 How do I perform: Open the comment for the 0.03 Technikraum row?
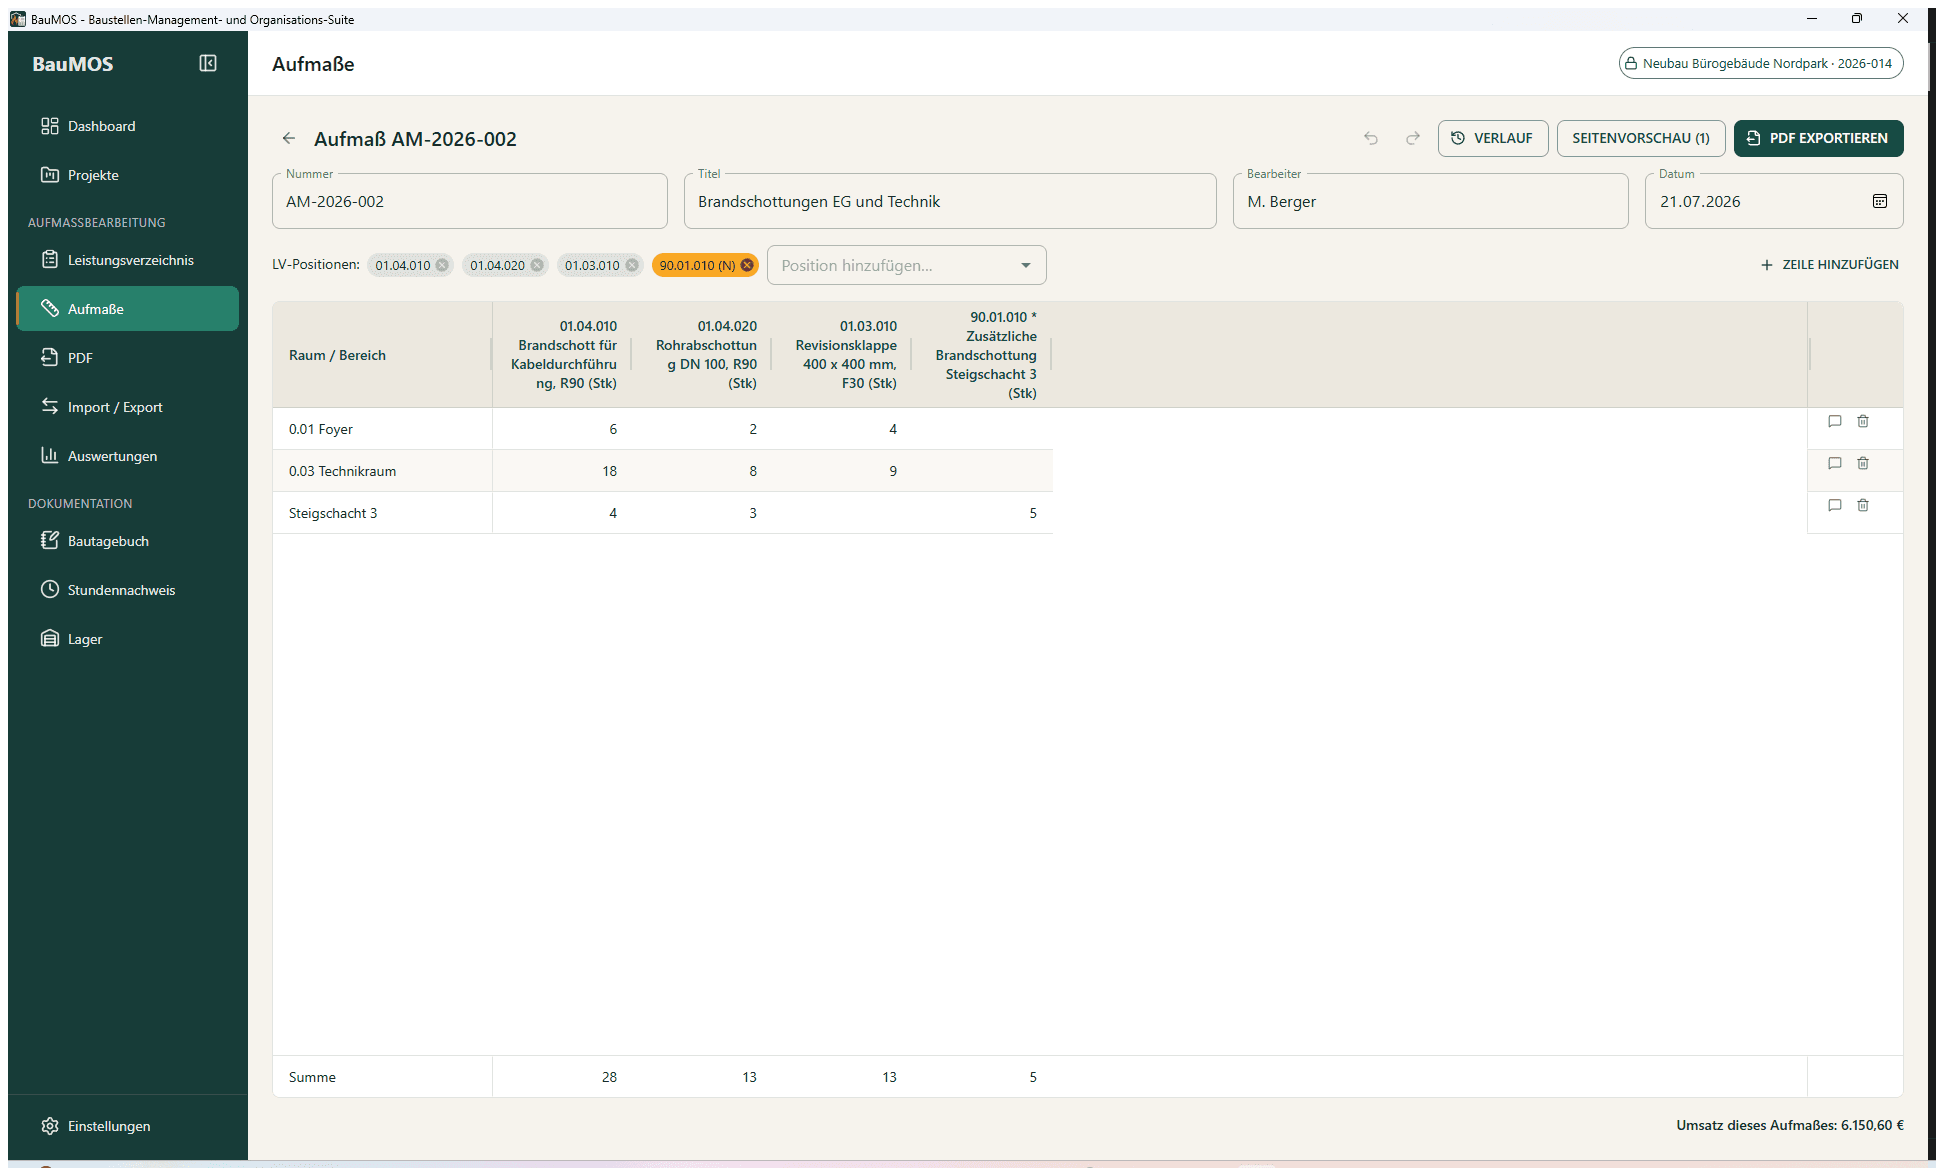[x=1835, y=463]
